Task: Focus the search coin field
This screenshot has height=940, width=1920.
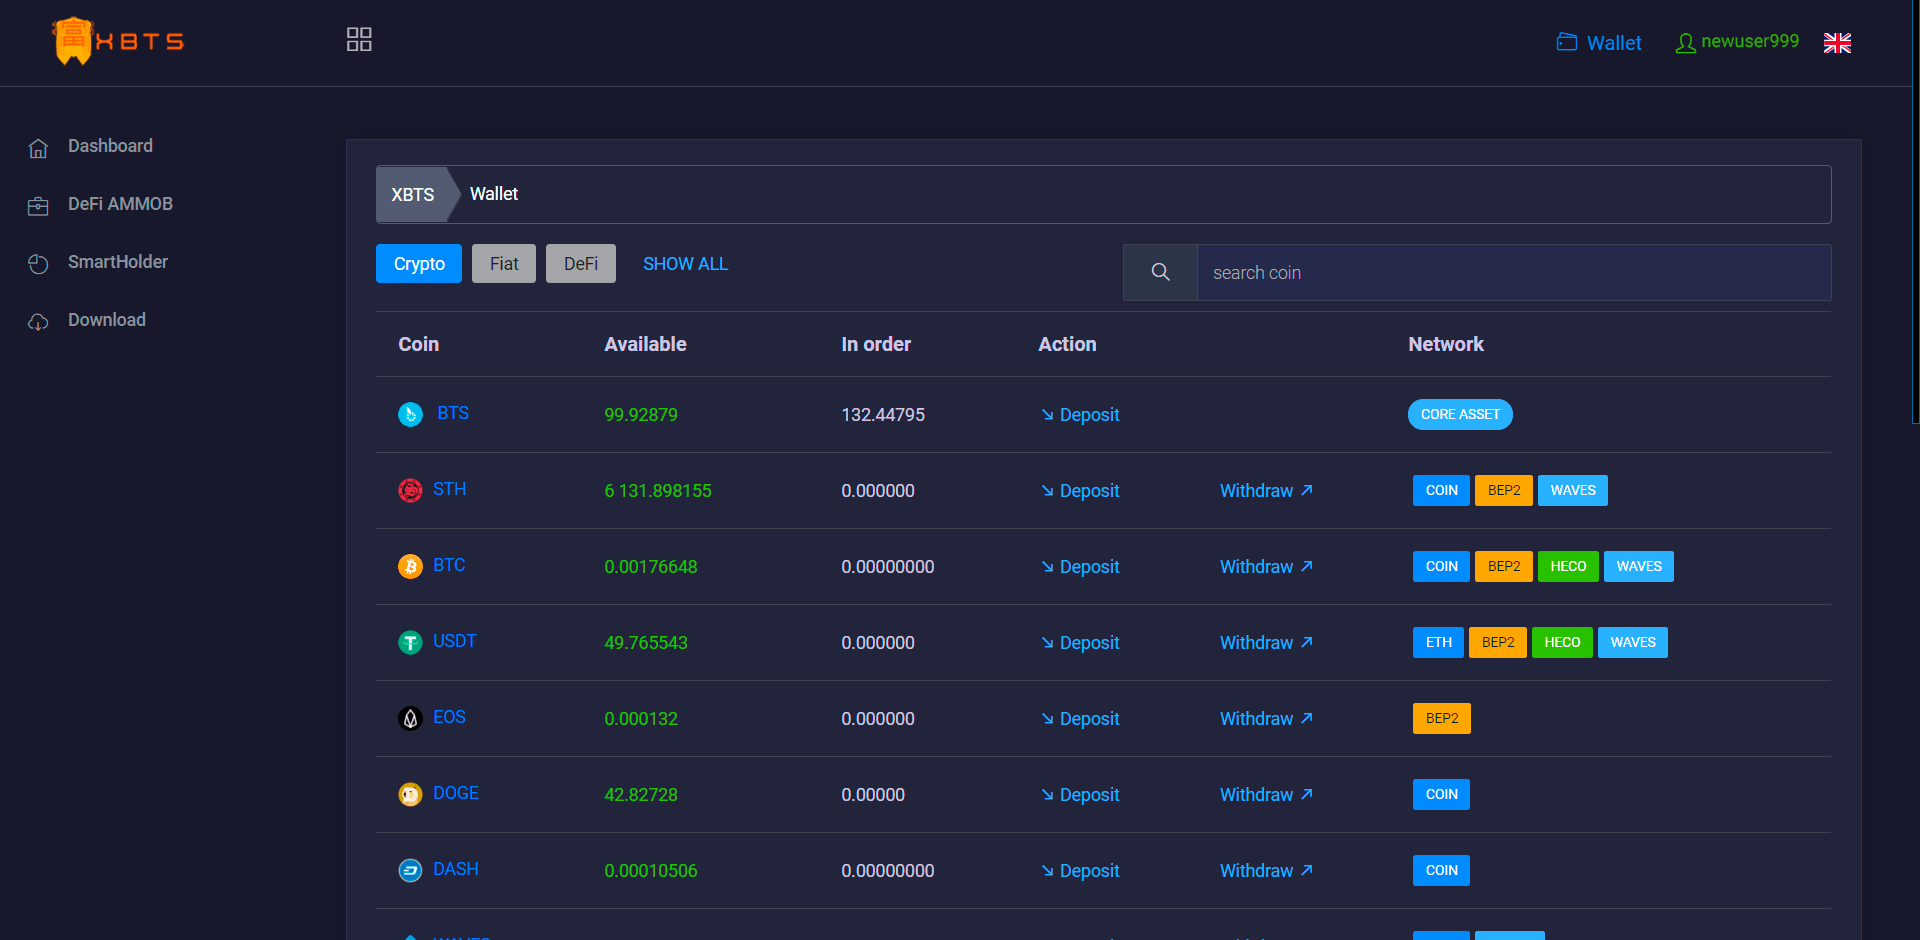Action: (1514, 272)
